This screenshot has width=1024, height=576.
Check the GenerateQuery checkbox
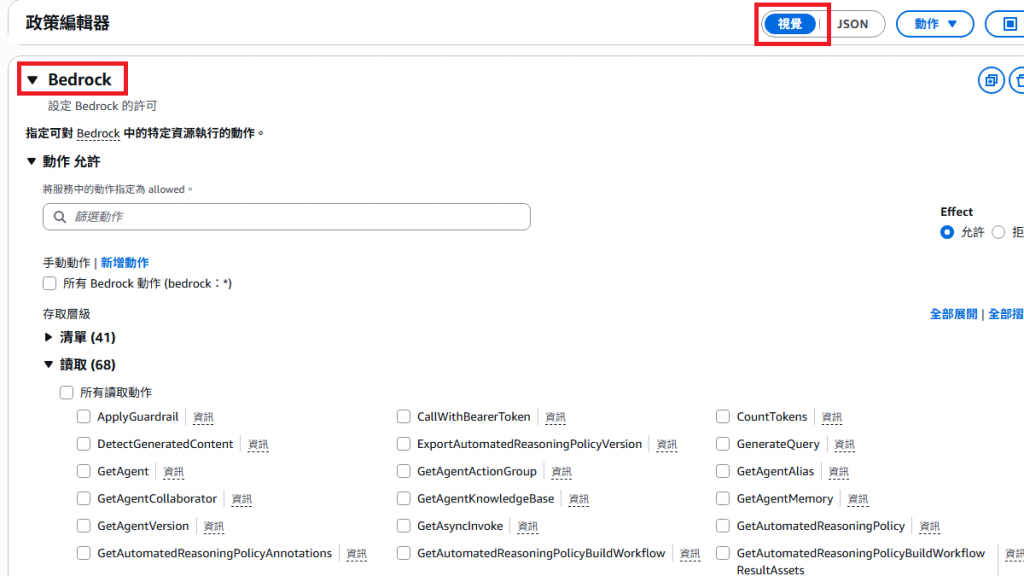click(x=722, y=444)
